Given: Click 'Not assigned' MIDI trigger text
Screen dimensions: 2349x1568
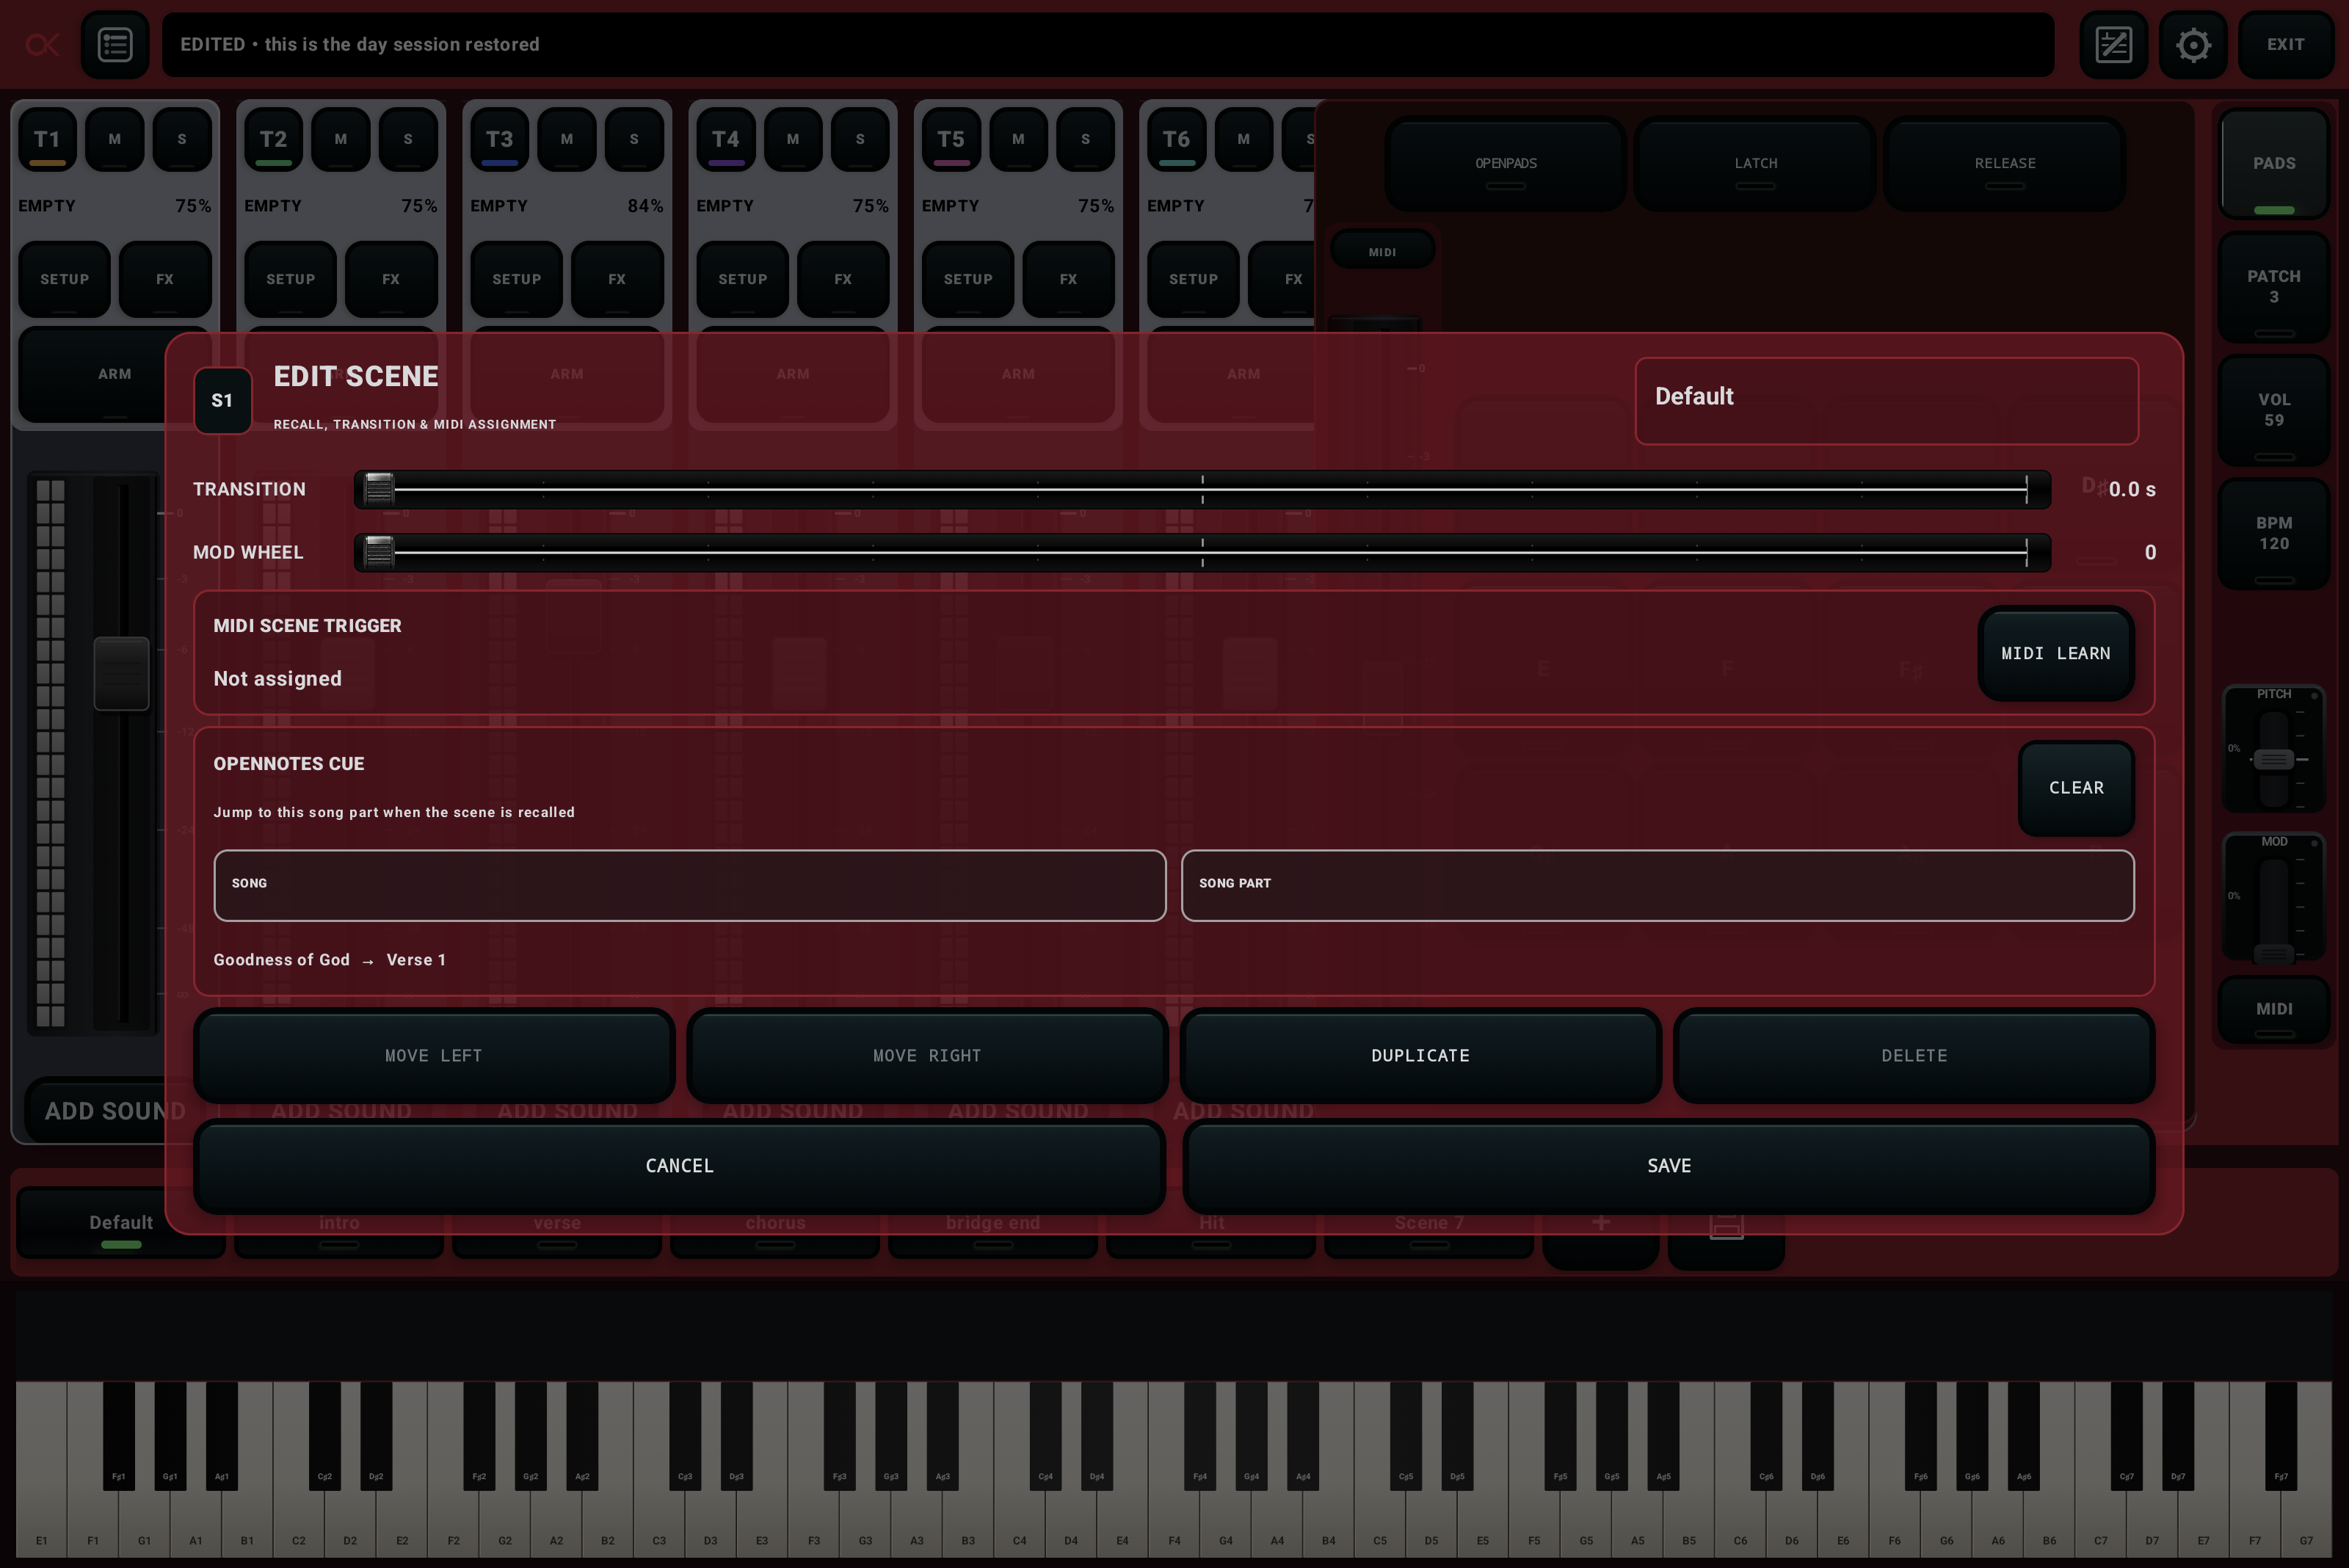Looking at the screenshot, I should (x=277, y=679).
